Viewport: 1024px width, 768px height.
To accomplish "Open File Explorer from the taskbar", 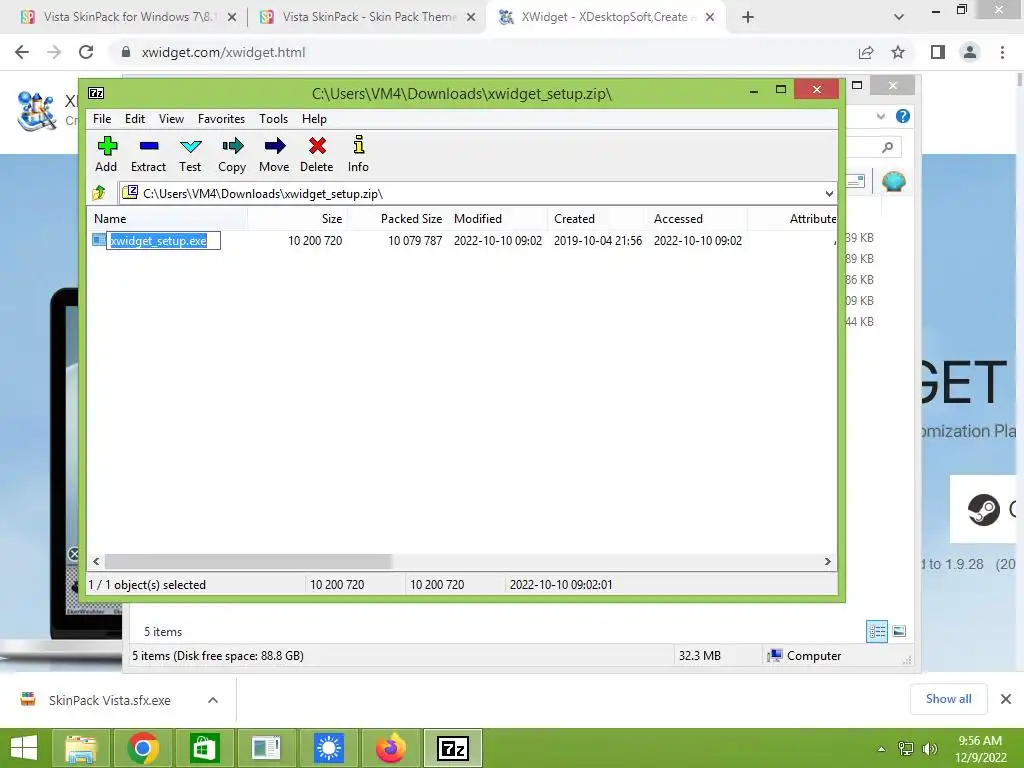I will [x=82, y=748].
